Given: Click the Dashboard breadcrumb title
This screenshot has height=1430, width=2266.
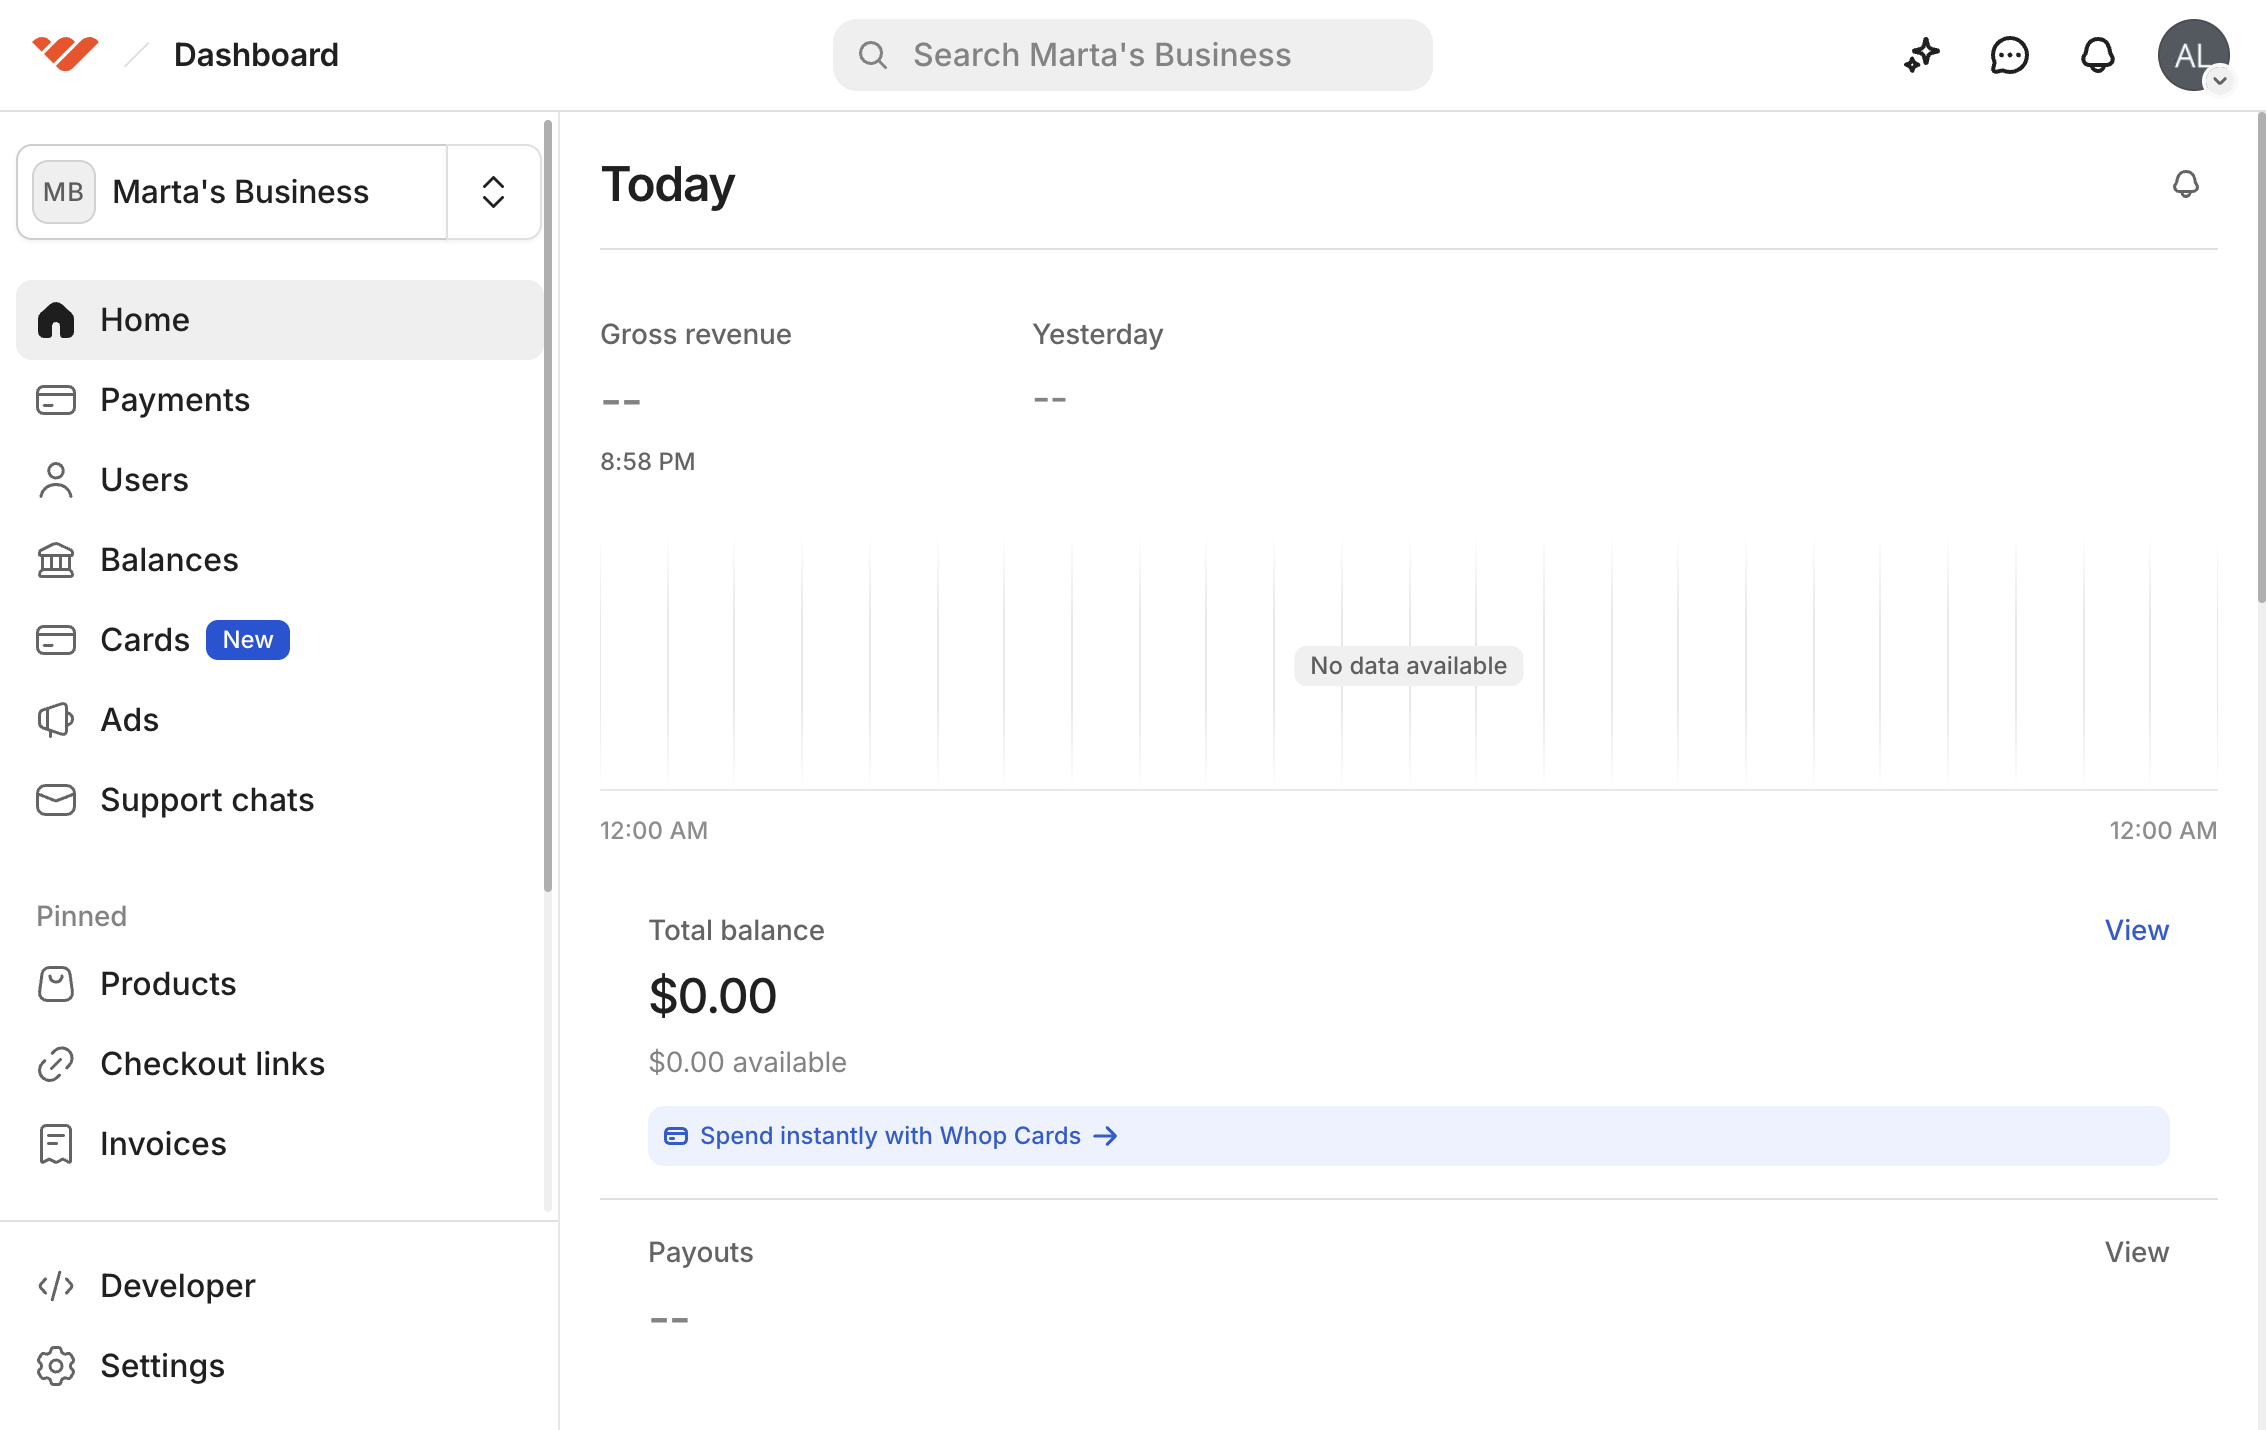Looking at the screenshot, I should coord(256,55).
